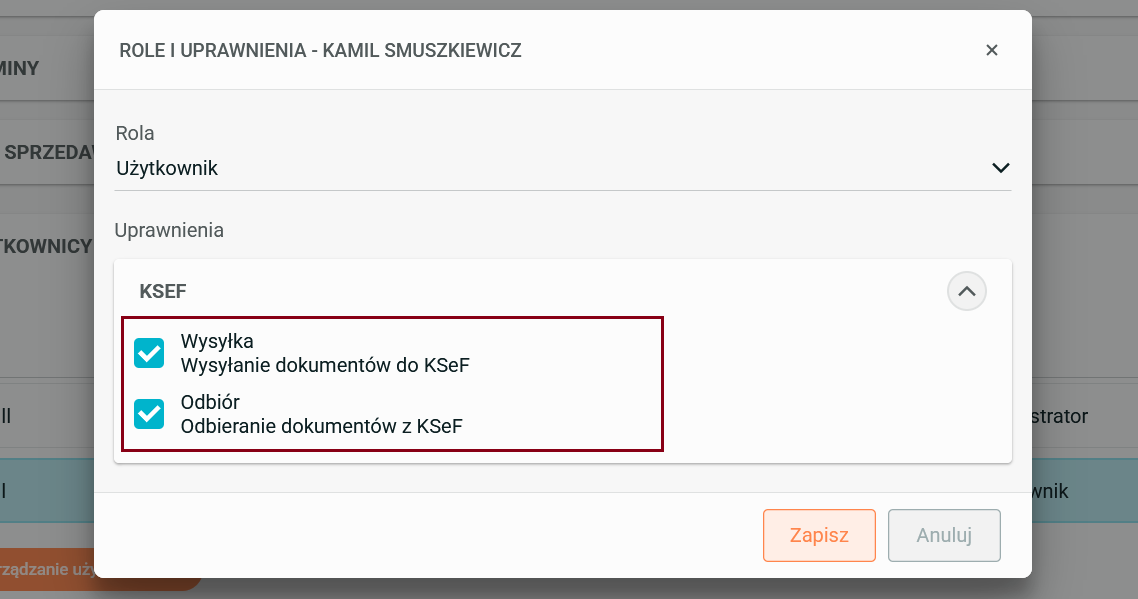Open the partially visible MINY tab
This screenshot has width=1138, height=599.
pos(22,69)
